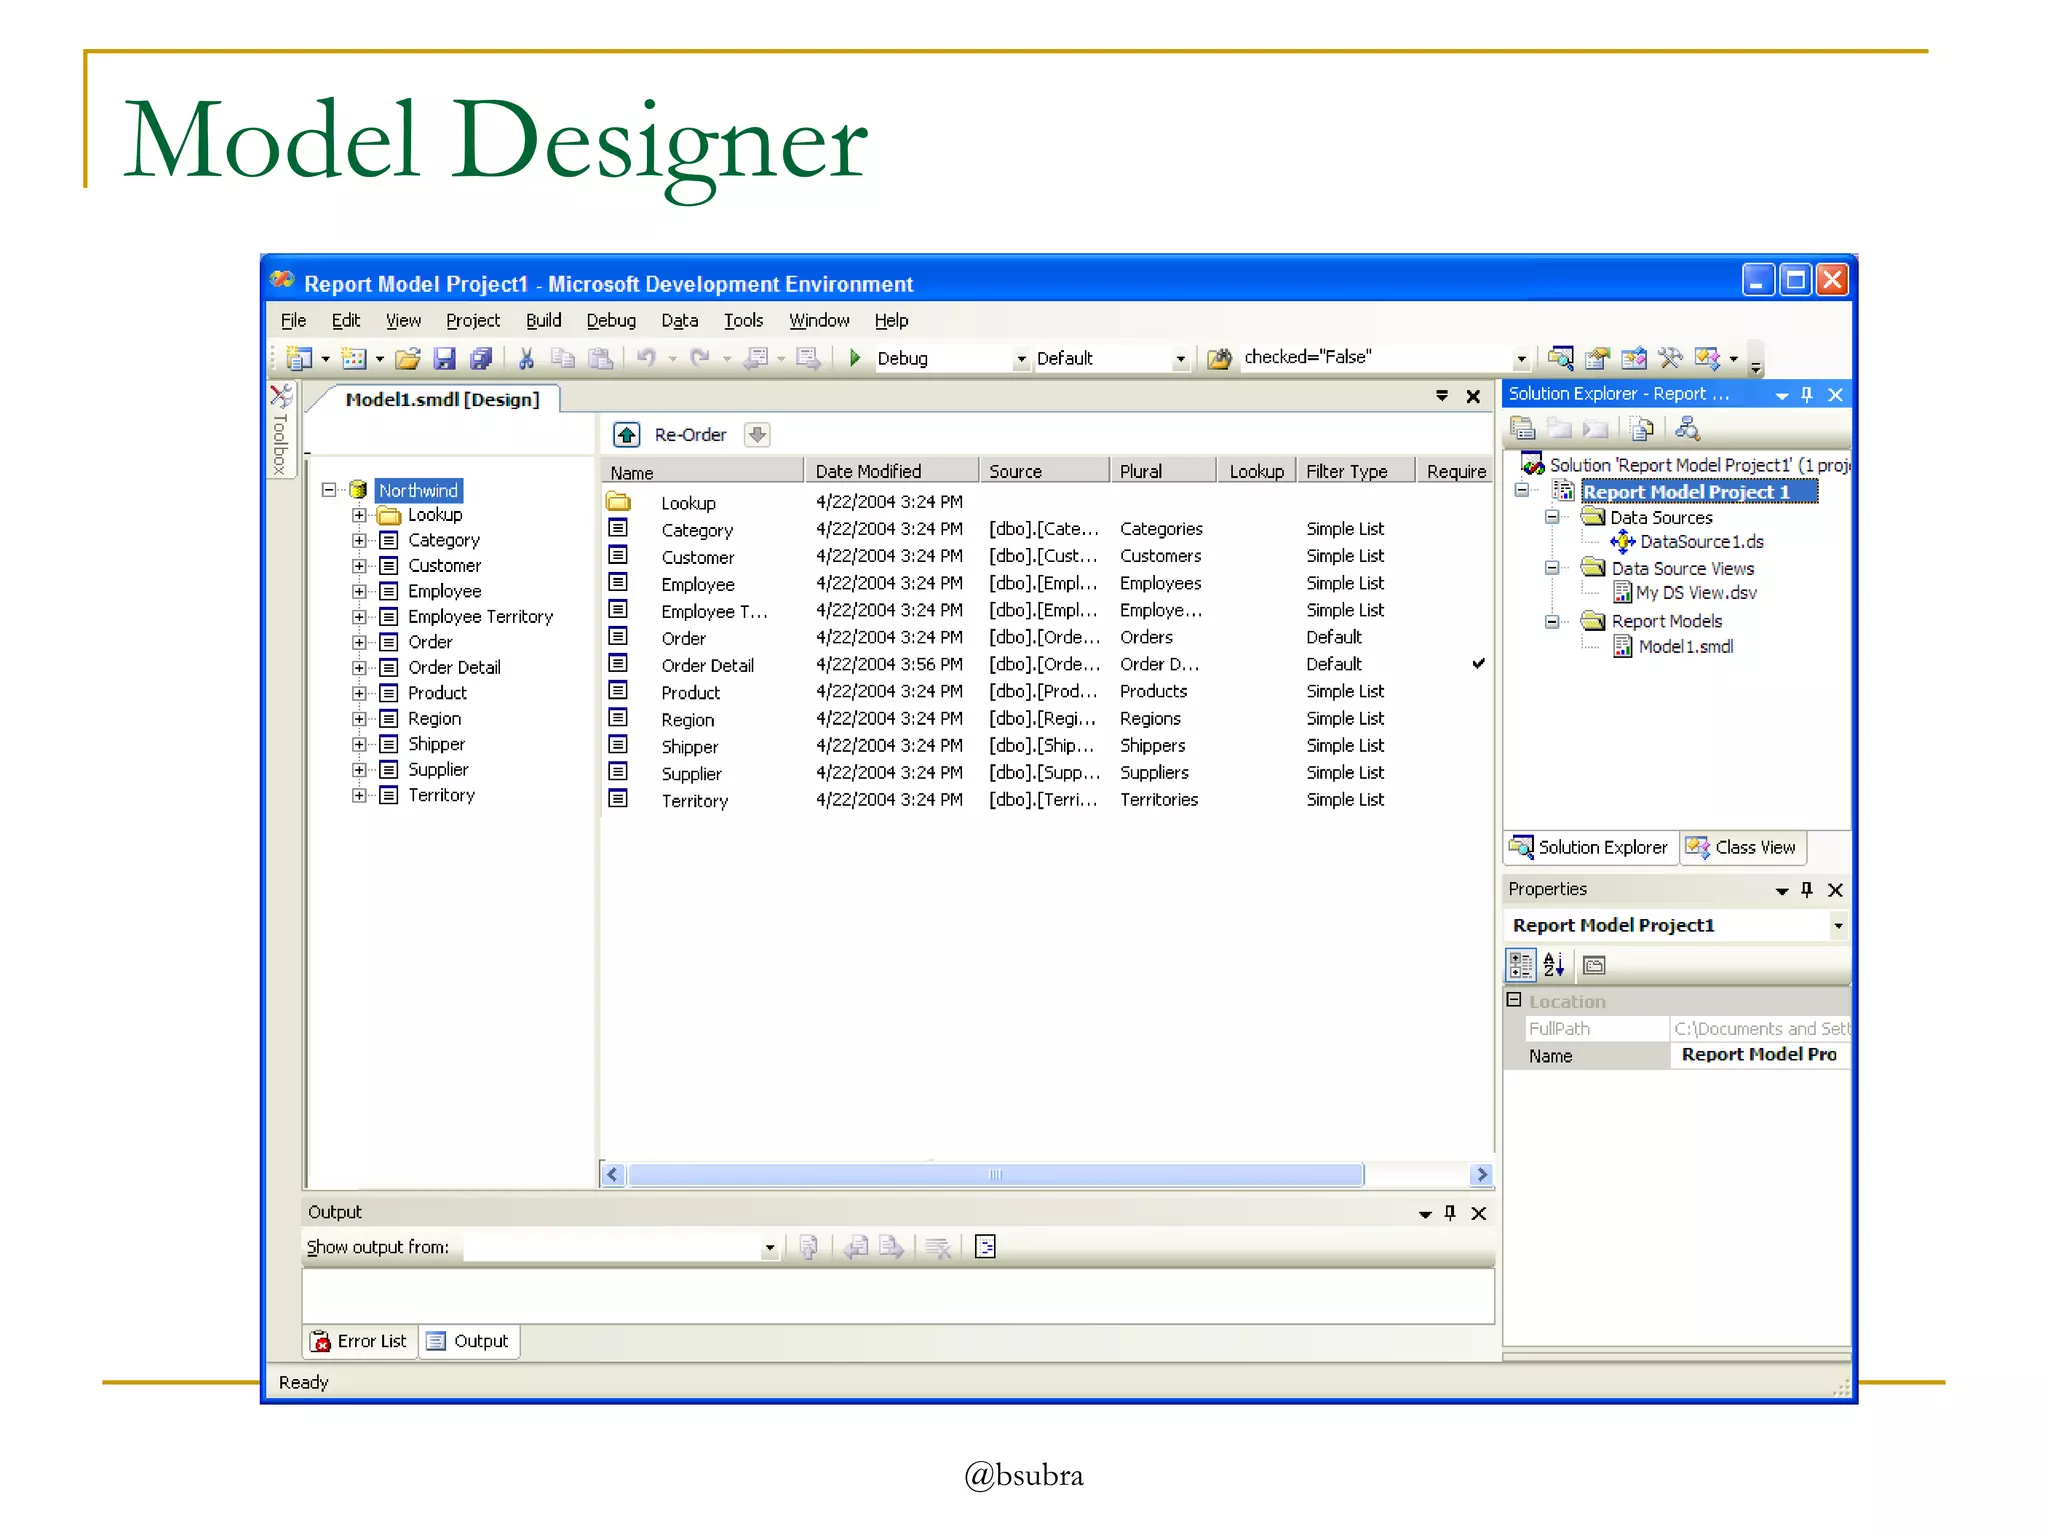Screen dimensions: 2048x1536
Task: Start debugging with the green play icon
Action: tap(855, 357)
